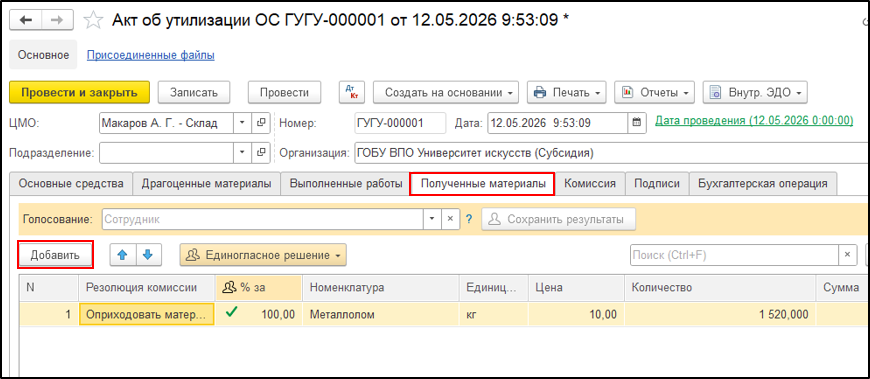Screen dimensions: 870x379
Task: Move row down with blue arrow
Action: [148, 255]
